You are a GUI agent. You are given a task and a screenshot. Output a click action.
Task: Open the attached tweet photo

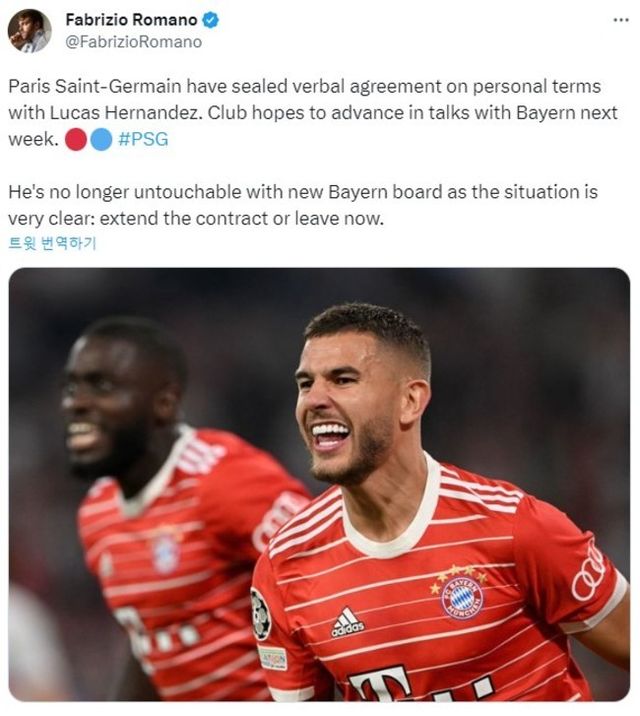tap(319, 484)
